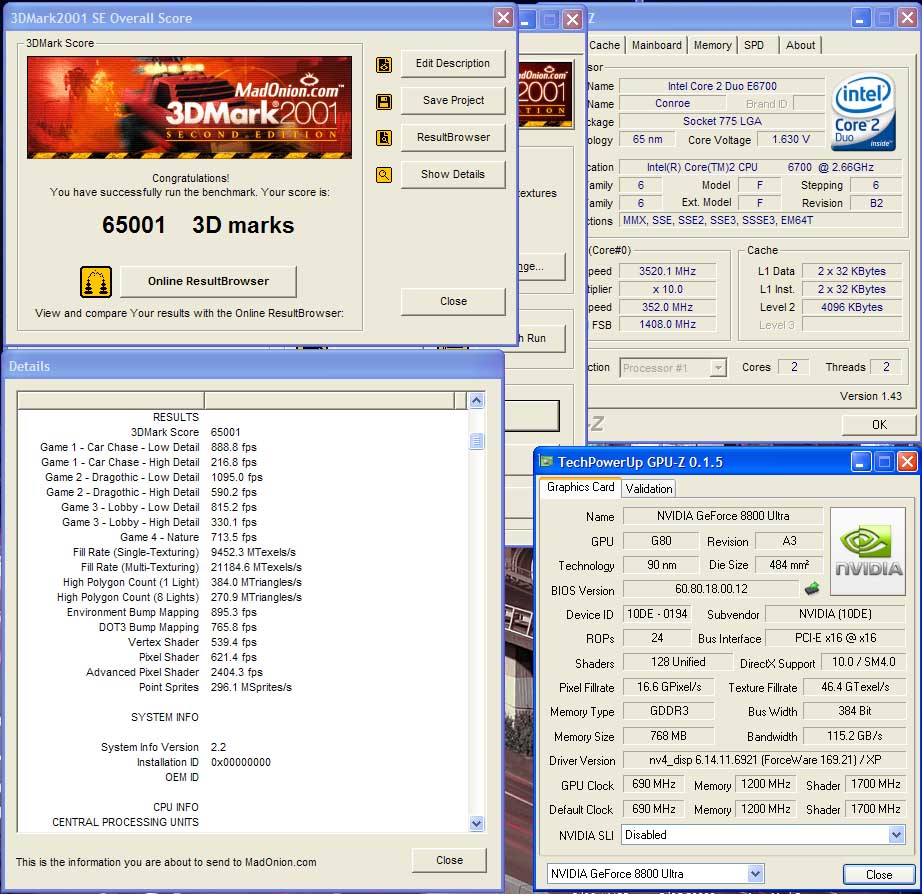
Task: Click the Details list right column header
Action: [329, 401]
